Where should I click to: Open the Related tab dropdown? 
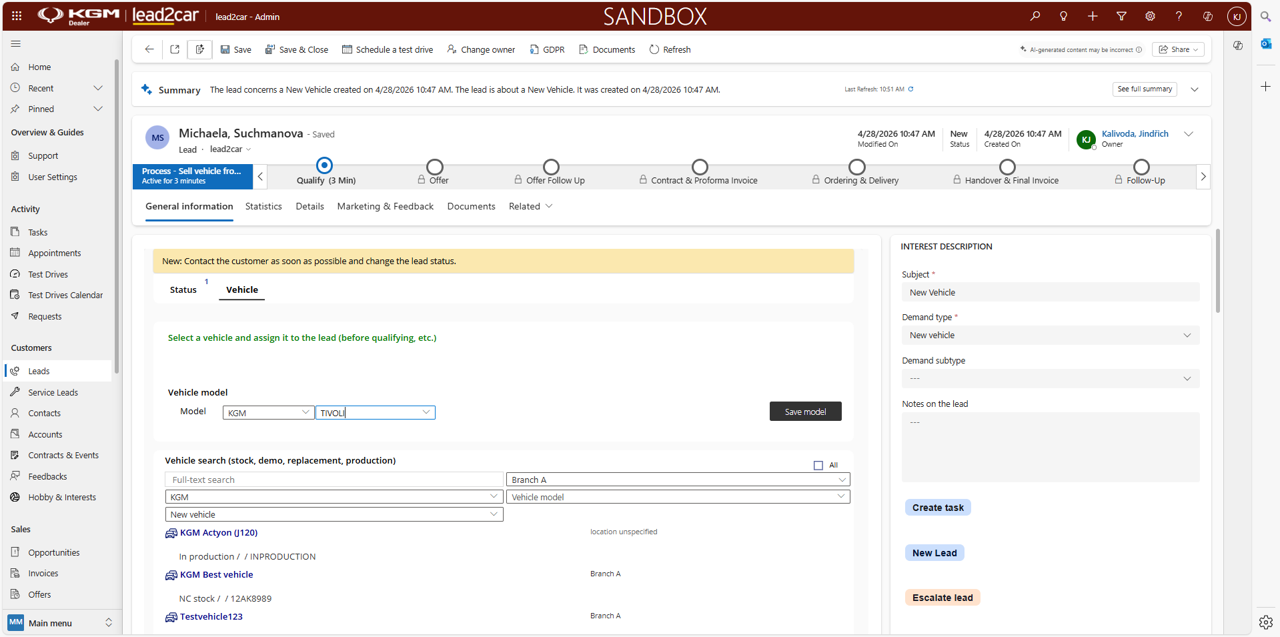[530, 206]
